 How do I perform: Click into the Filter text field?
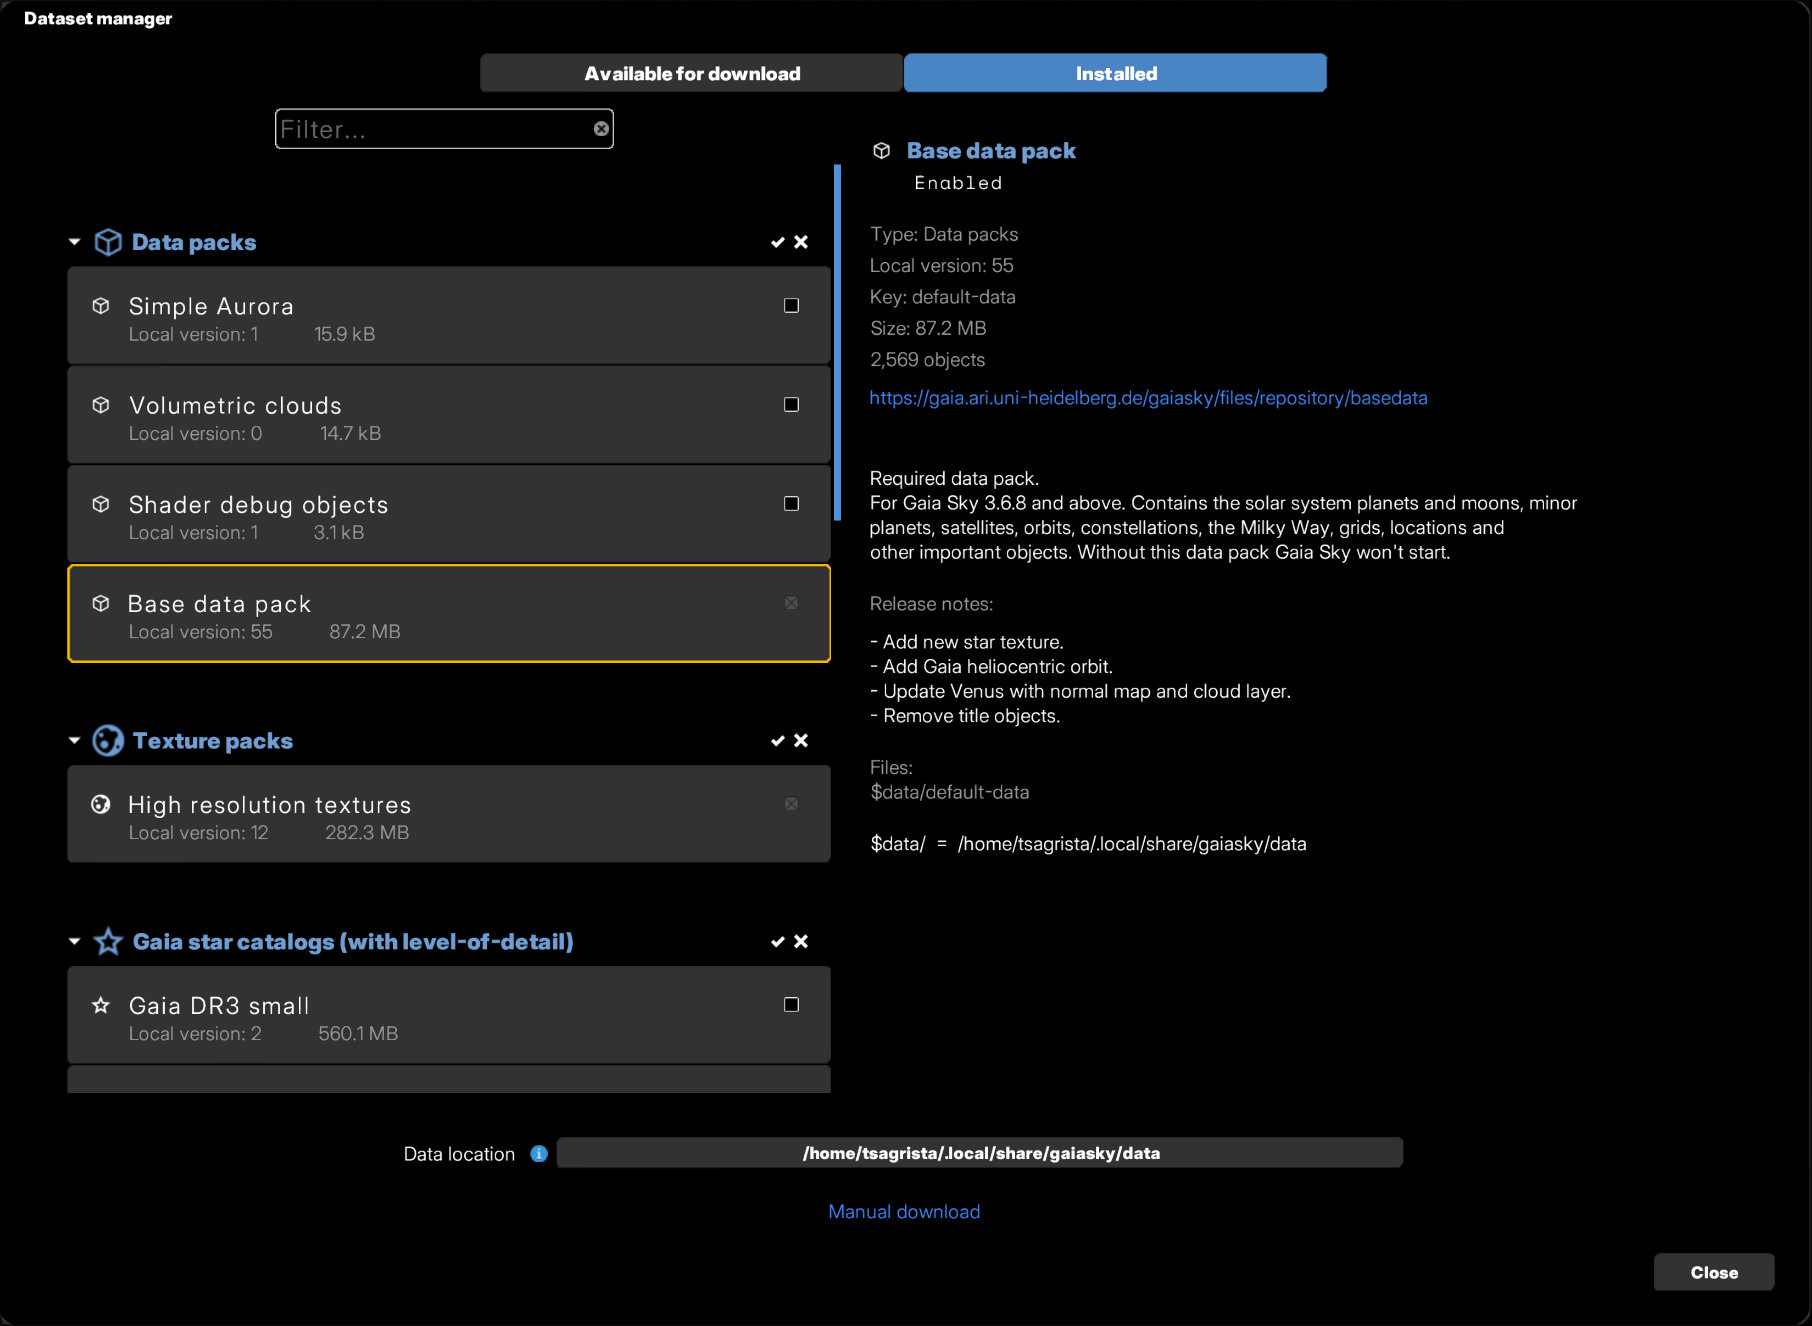(x=435, y=130)
